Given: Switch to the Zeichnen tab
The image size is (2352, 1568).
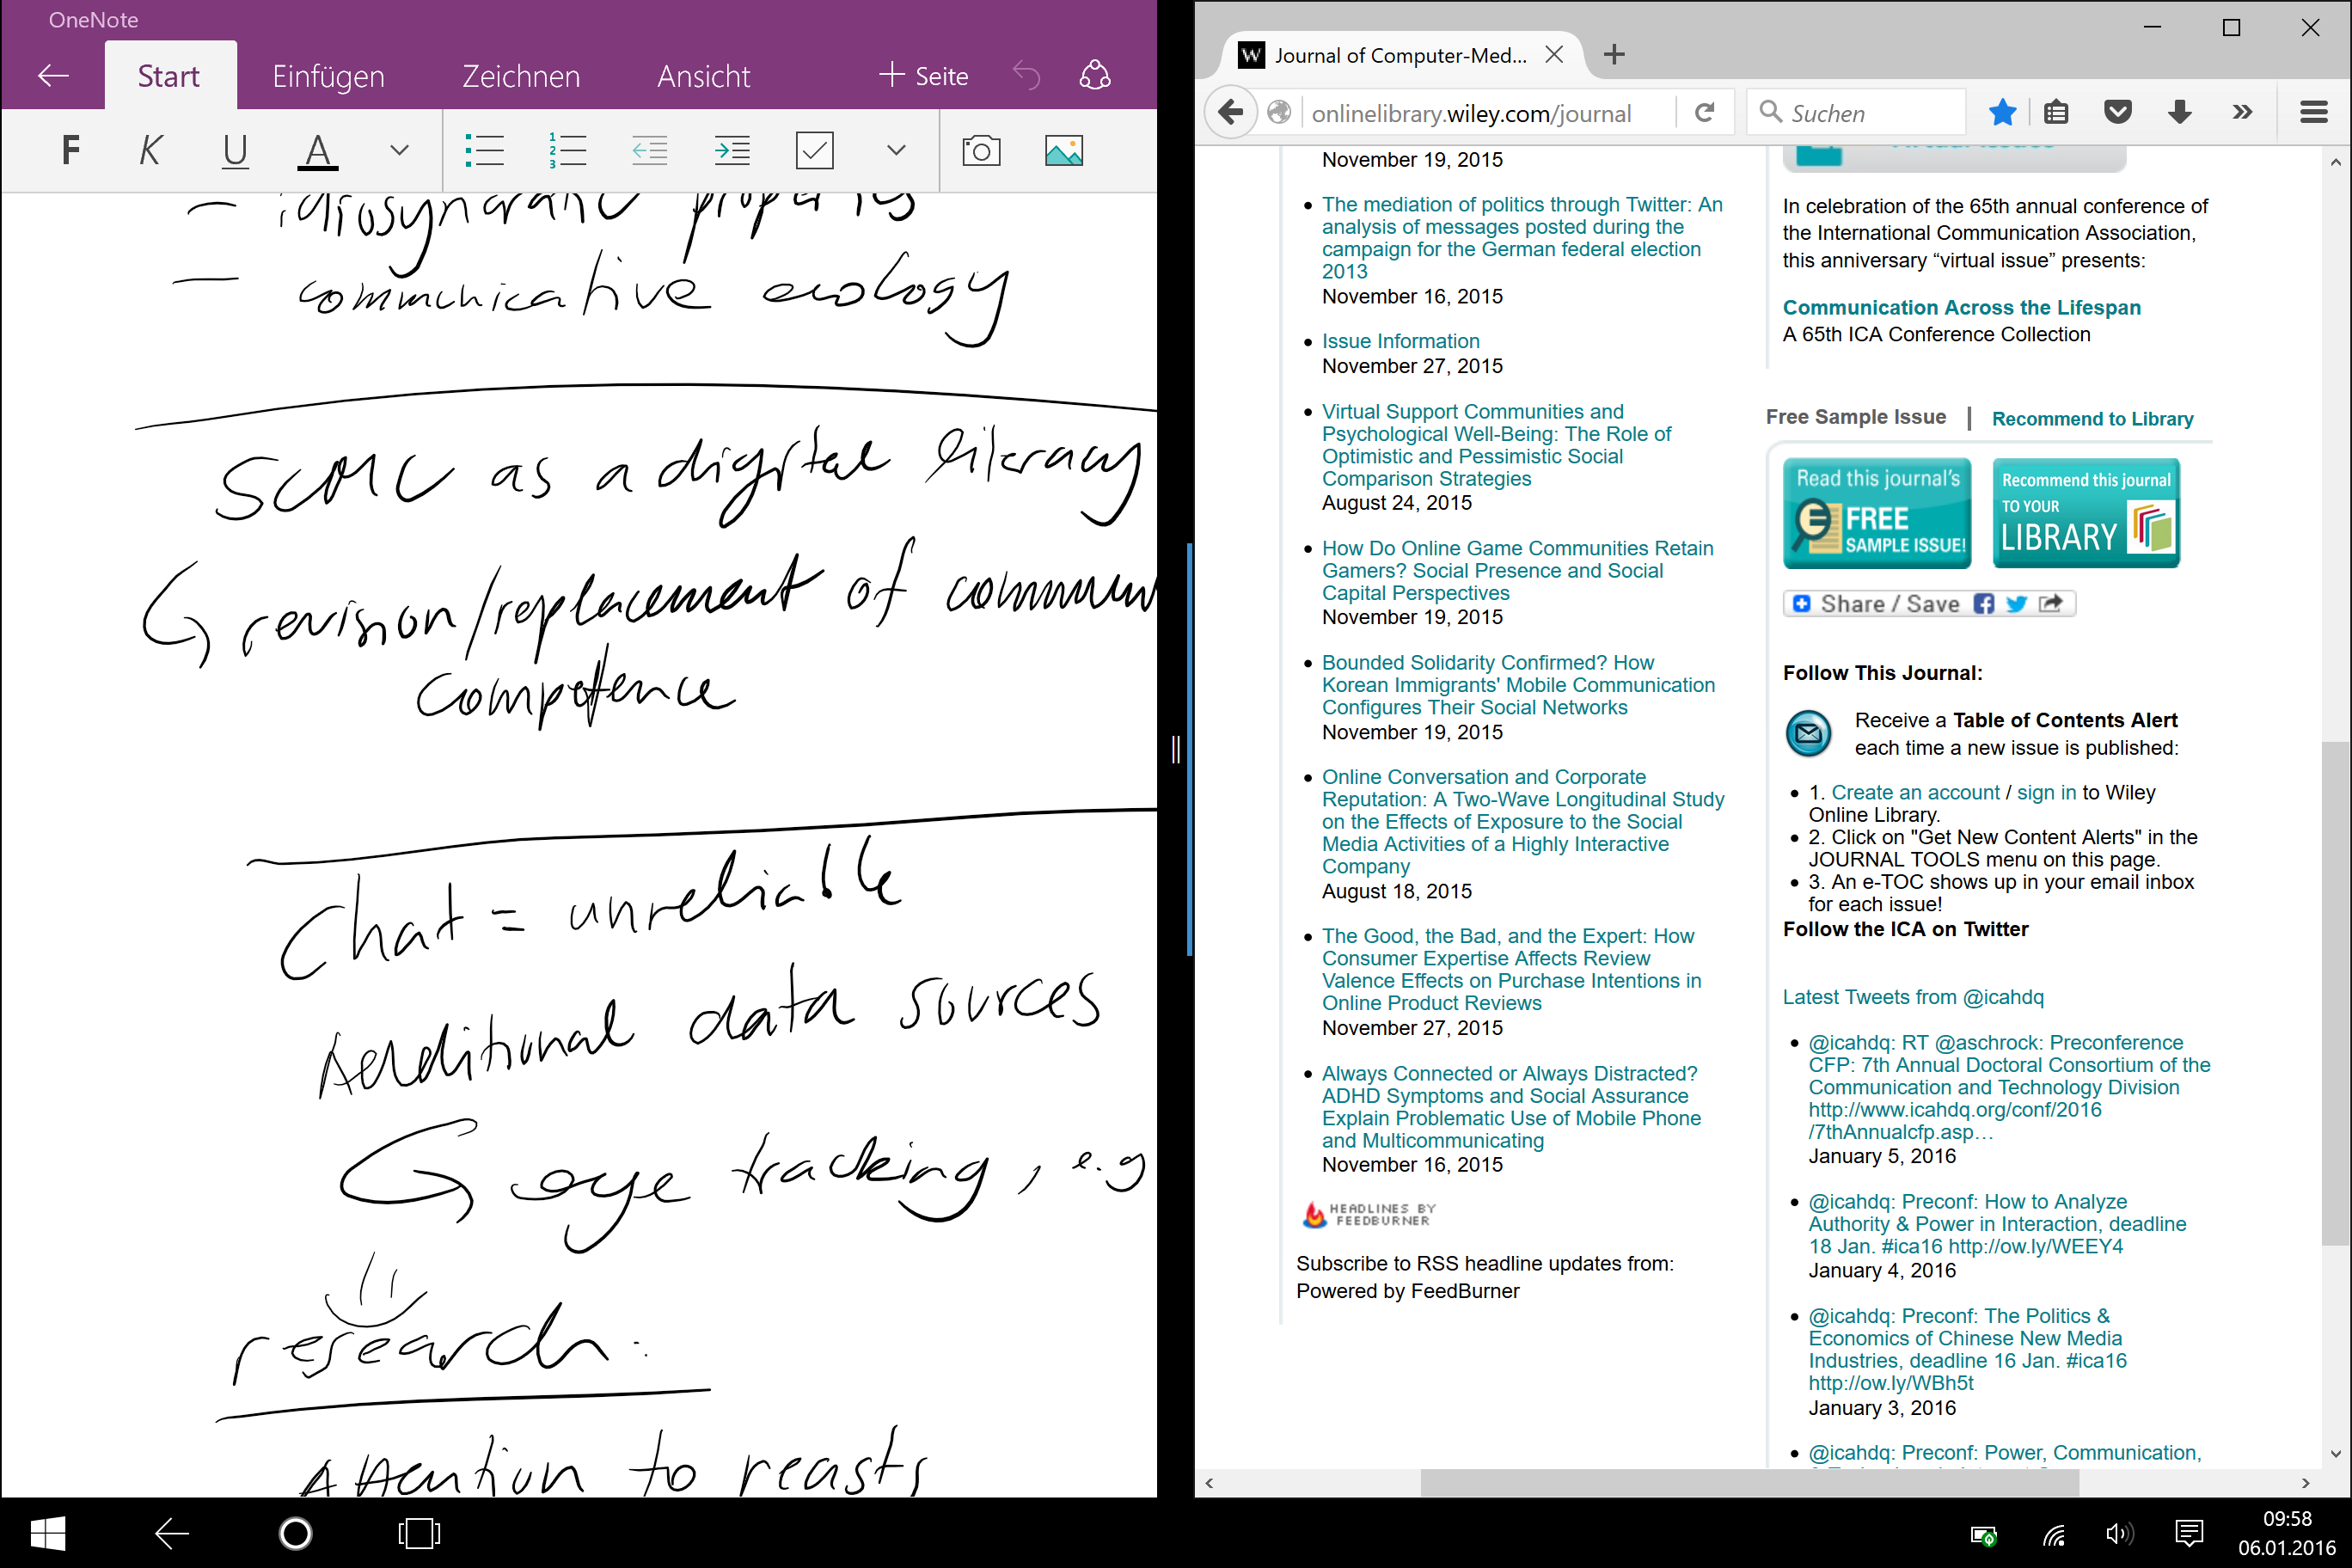Looking at the screenshot, I should point(520,76).
